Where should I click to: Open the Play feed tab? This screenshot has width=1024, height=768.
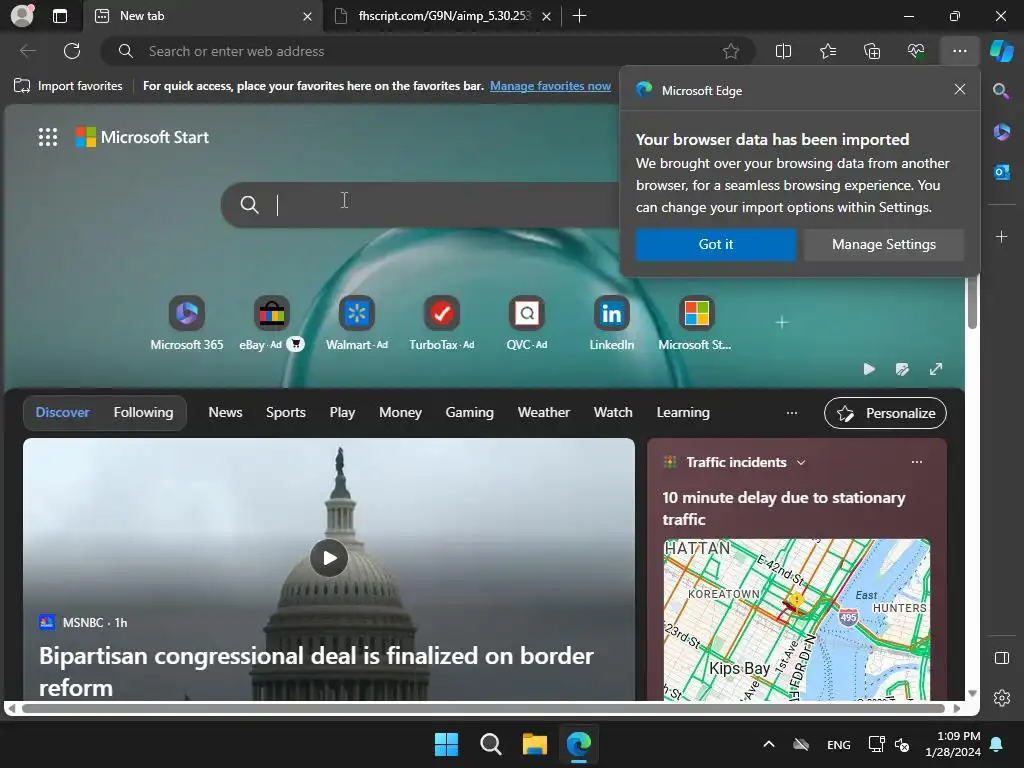tap(342, 412)
